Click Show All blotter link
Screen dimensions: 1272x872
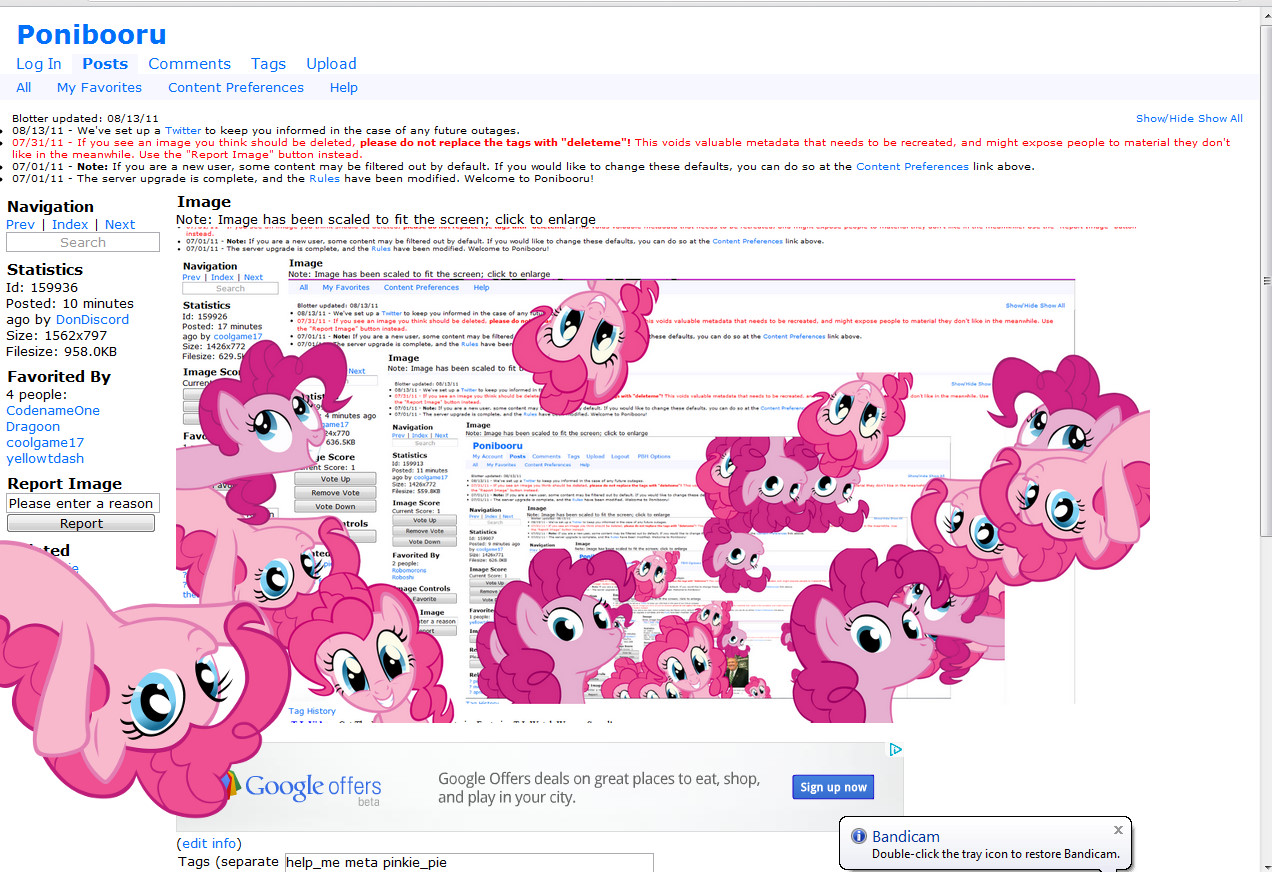[x=1220, y=118]
